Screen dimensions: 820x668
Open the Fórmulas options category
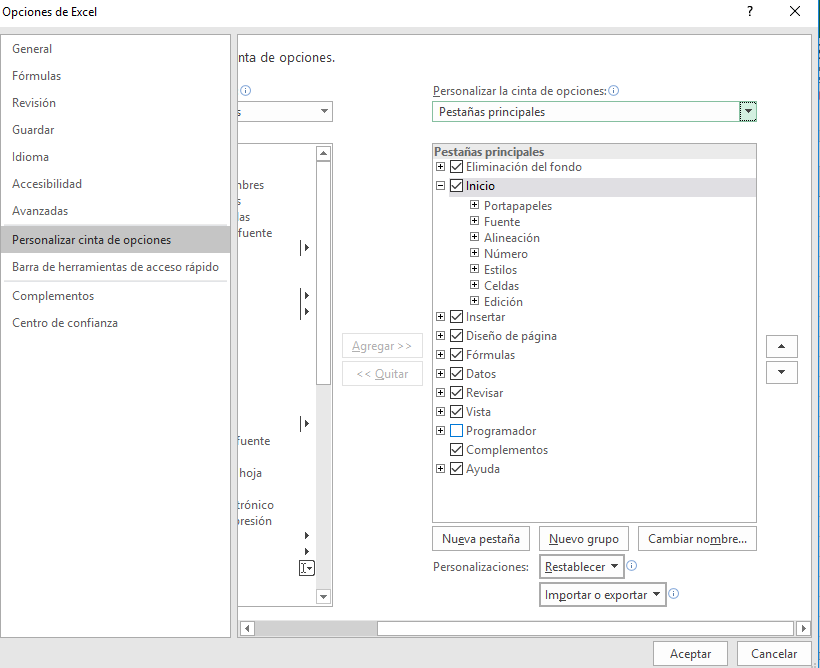tap(37, 76)
